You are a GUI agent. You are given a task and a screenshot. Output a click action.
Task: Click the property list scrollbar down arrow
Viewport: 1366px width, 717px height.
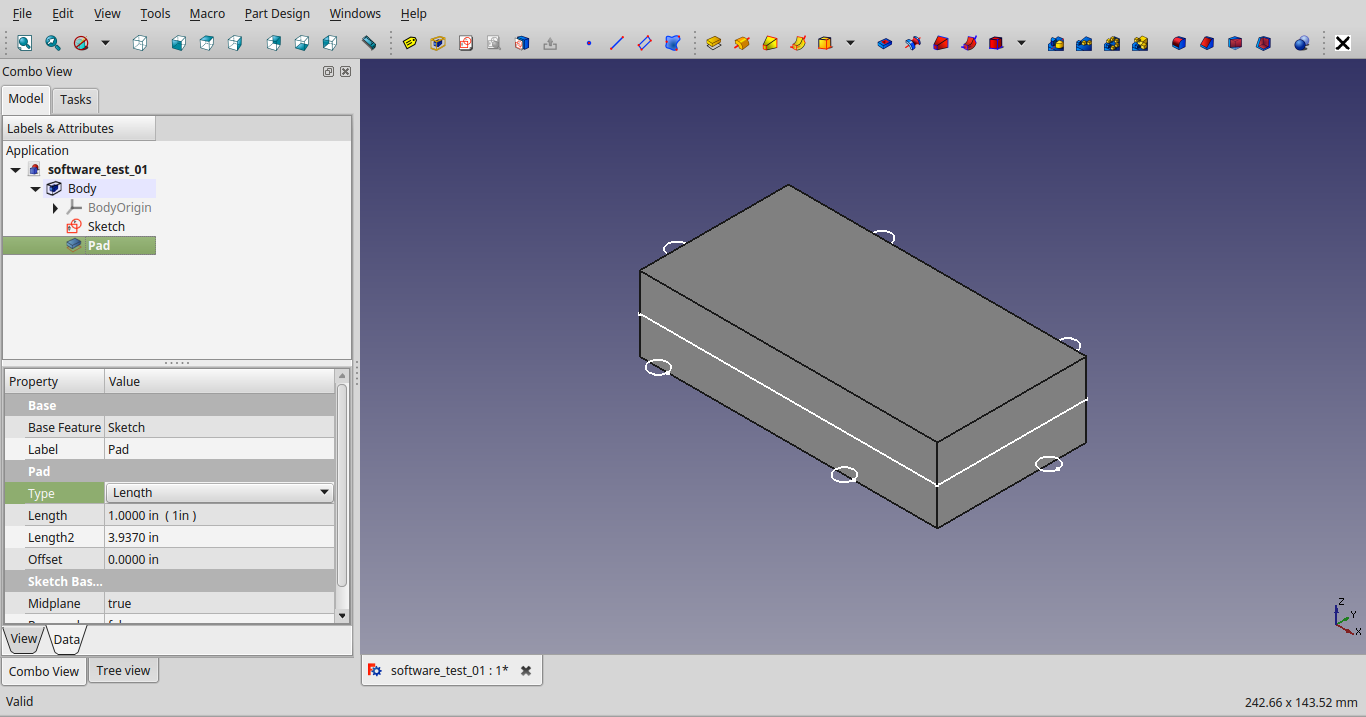[x=342, y=616]
